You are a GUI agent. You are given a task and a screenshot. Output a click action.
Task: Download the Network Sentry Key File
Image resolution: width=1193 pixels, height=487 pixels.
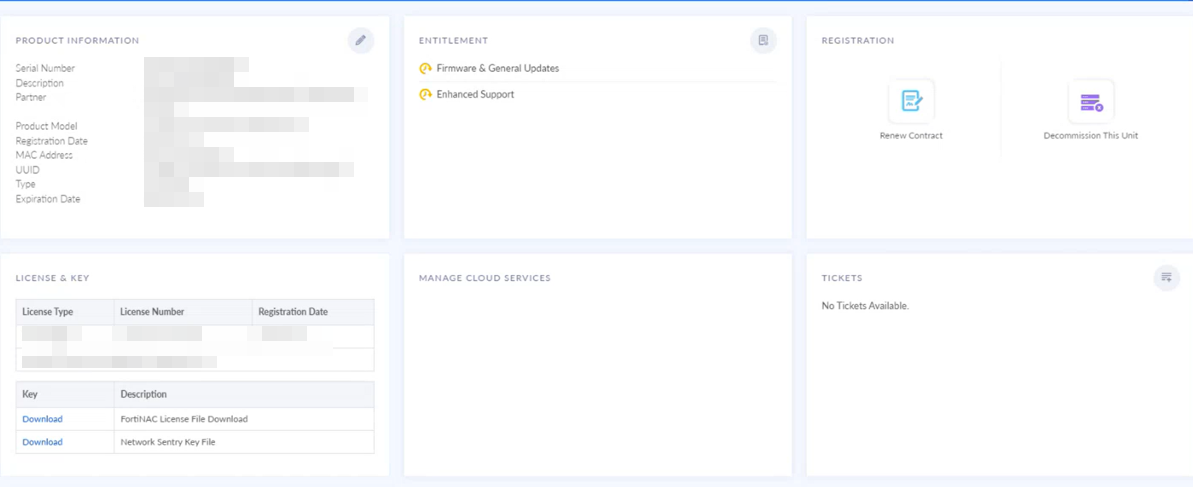[x=42, y=442]
